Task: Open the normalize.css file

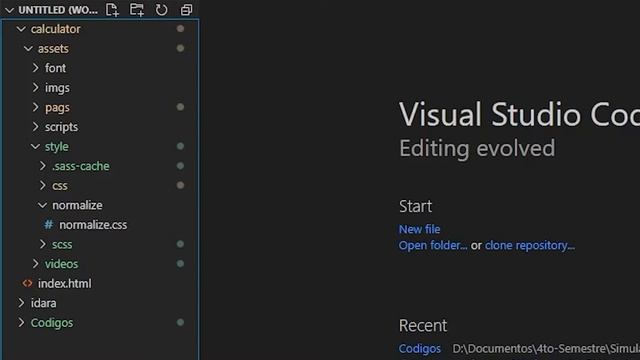Action: [93, 224]
